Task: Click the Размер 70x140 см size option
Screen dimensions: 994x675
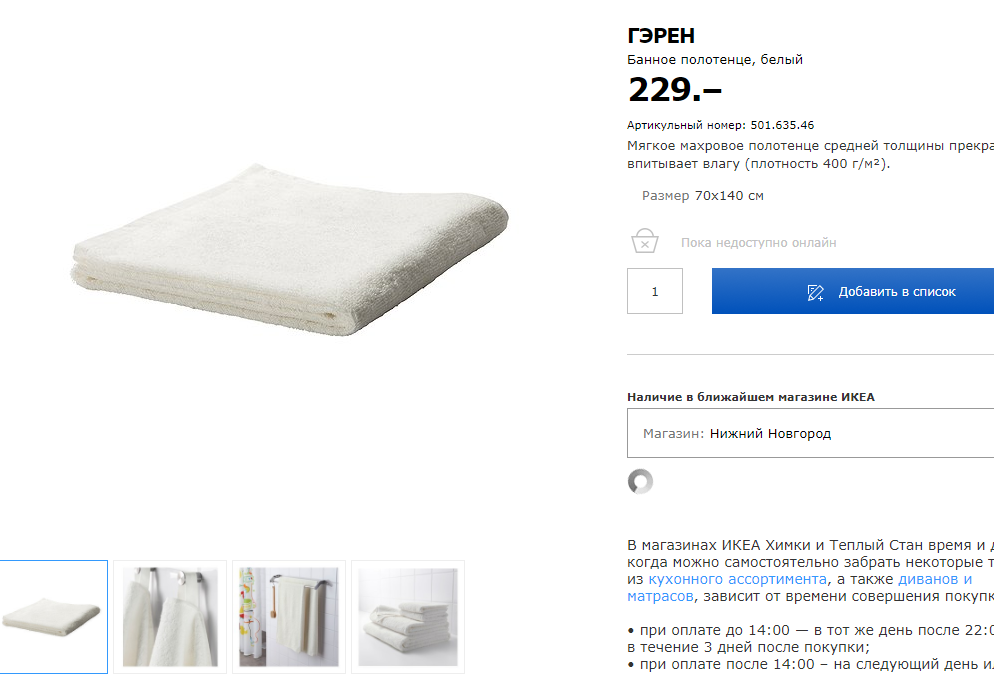Action: [702, 196]
